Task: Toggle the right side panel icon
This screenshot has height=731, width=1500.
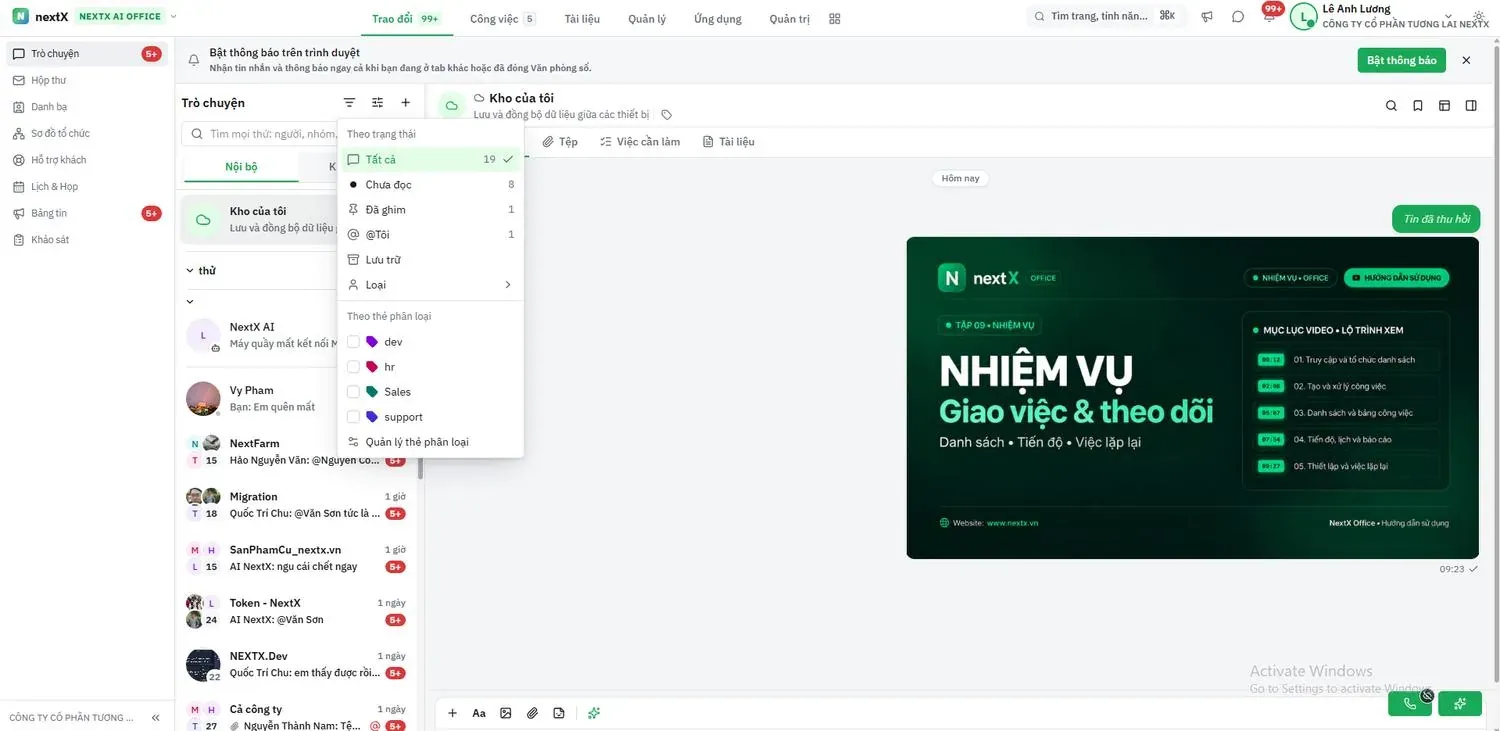Action: coord(1471,106)
